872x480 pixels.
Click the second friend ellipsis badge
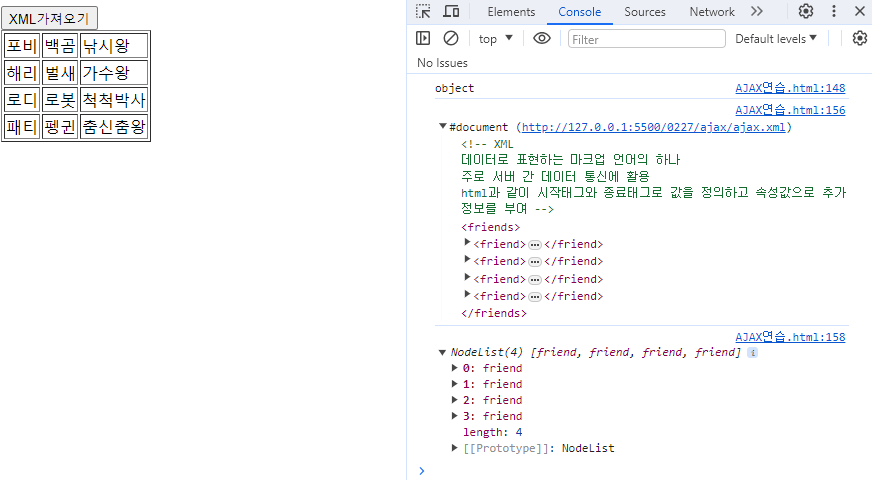coord(535,262)
